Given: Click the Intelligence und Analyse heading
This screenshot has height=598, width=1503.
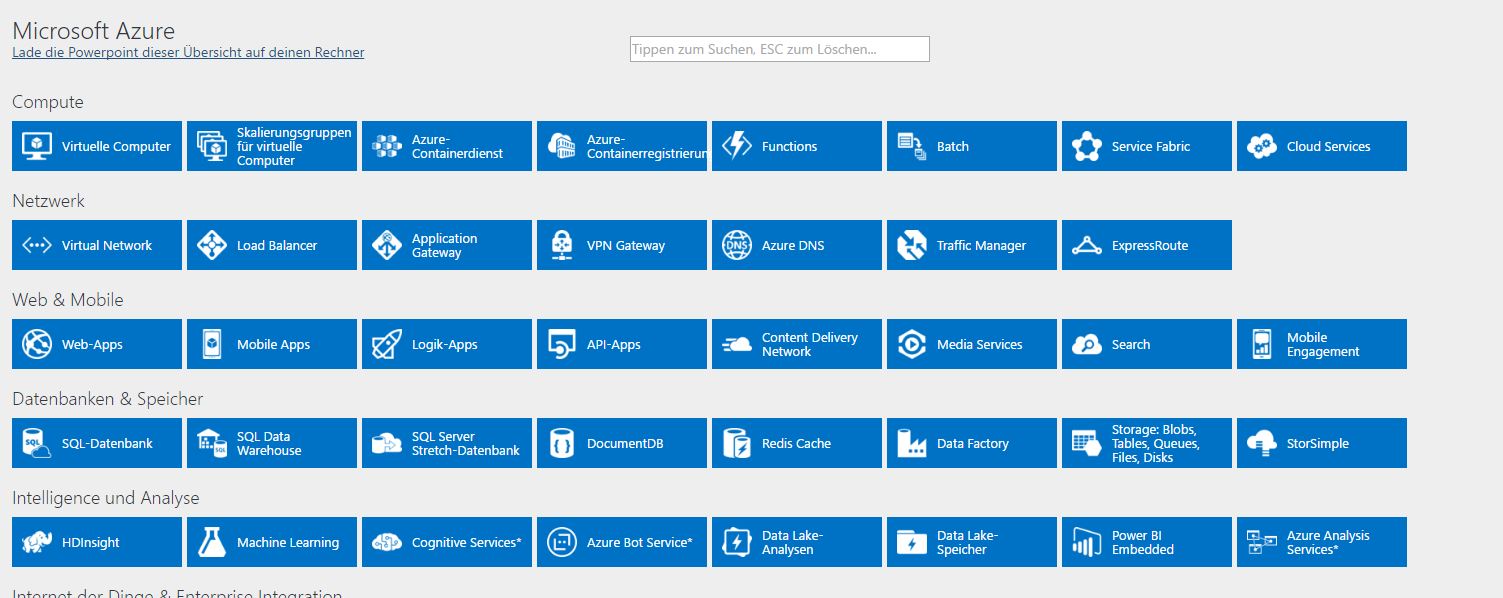Looking at the screenshot, I should pos(106,498).
